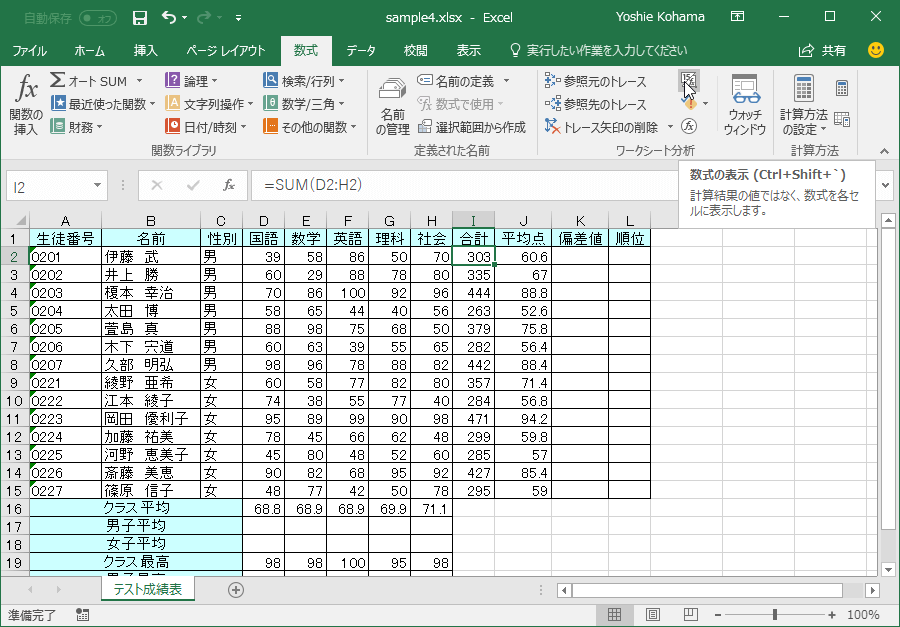The height and width of the screenshot is (627, 900).
Task: Click the smiley feedback icon
Action: click(x=876, y=51)
